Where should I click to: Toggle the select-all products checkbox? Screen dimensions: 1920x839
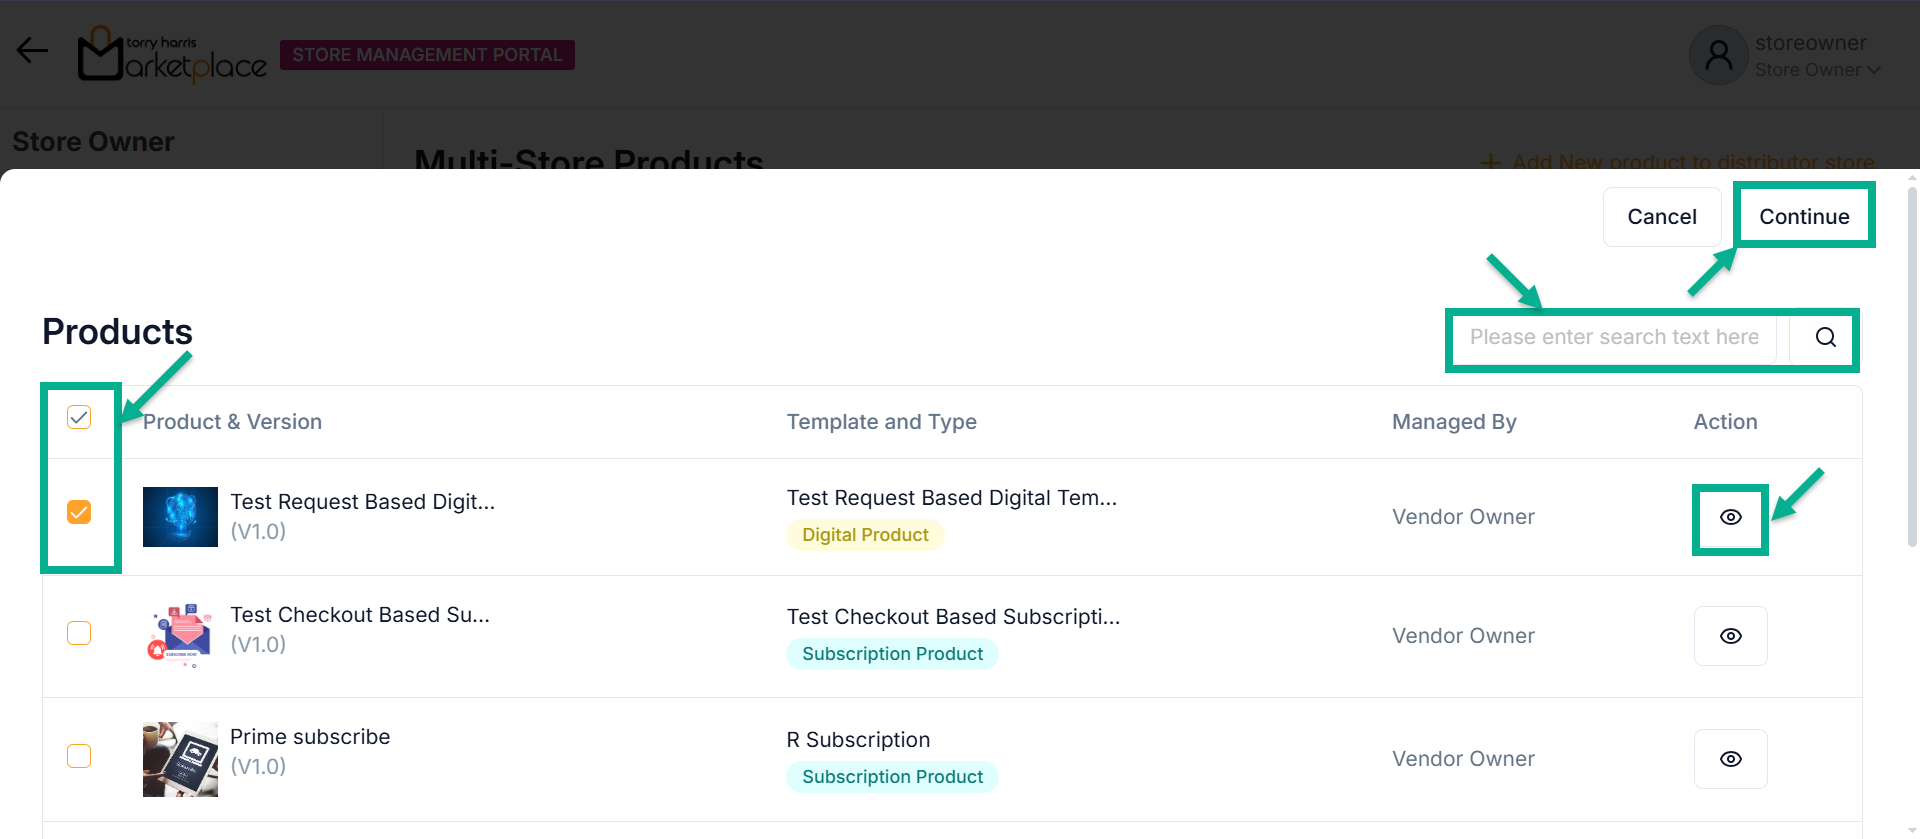[x=79, y=417]
